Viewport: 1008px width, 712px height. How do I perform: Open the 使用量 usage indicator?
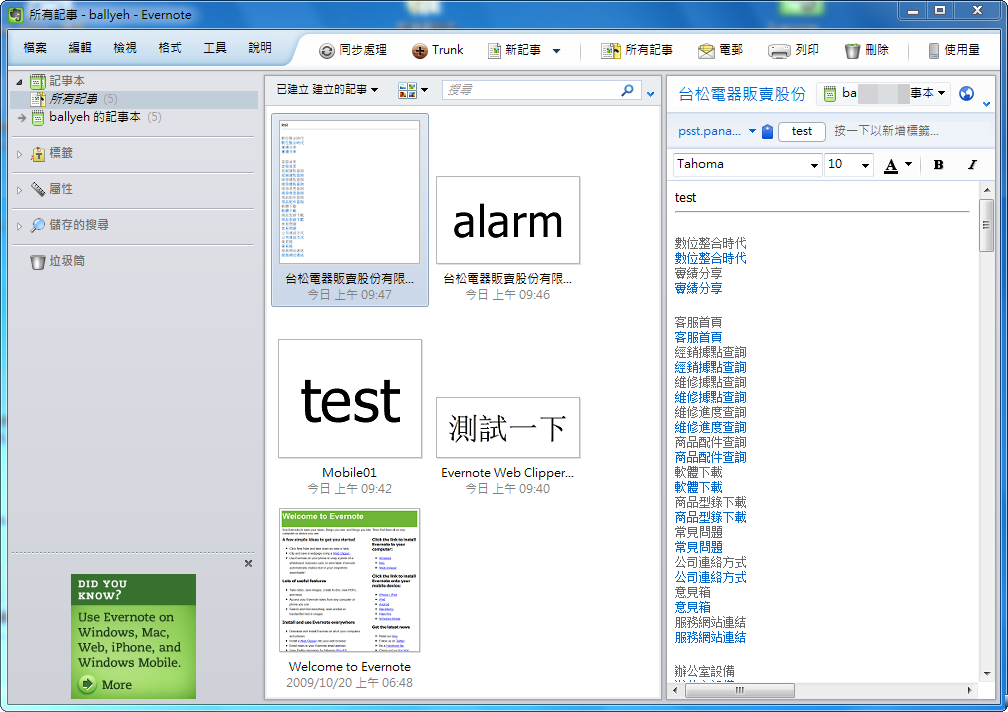(x=954, y=50)
